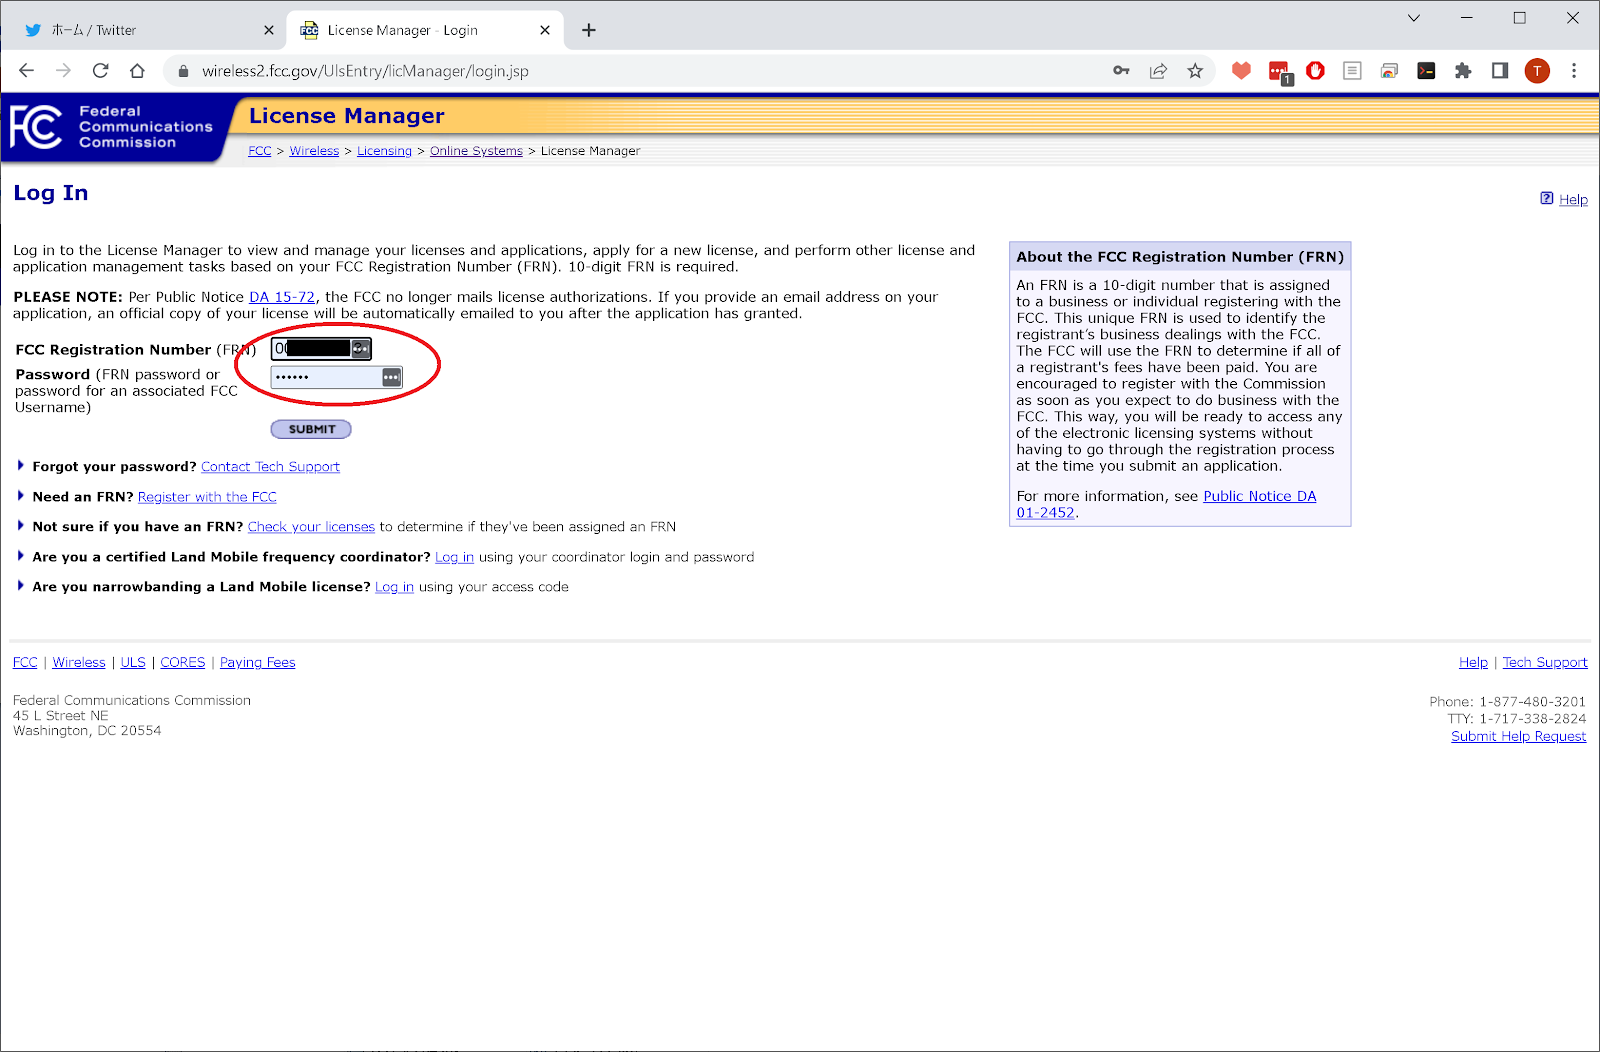This screenshot has height=1052, width=1600.
Task: Open the Wireless breadcrumb link
Action: click(x=314, y=151)
